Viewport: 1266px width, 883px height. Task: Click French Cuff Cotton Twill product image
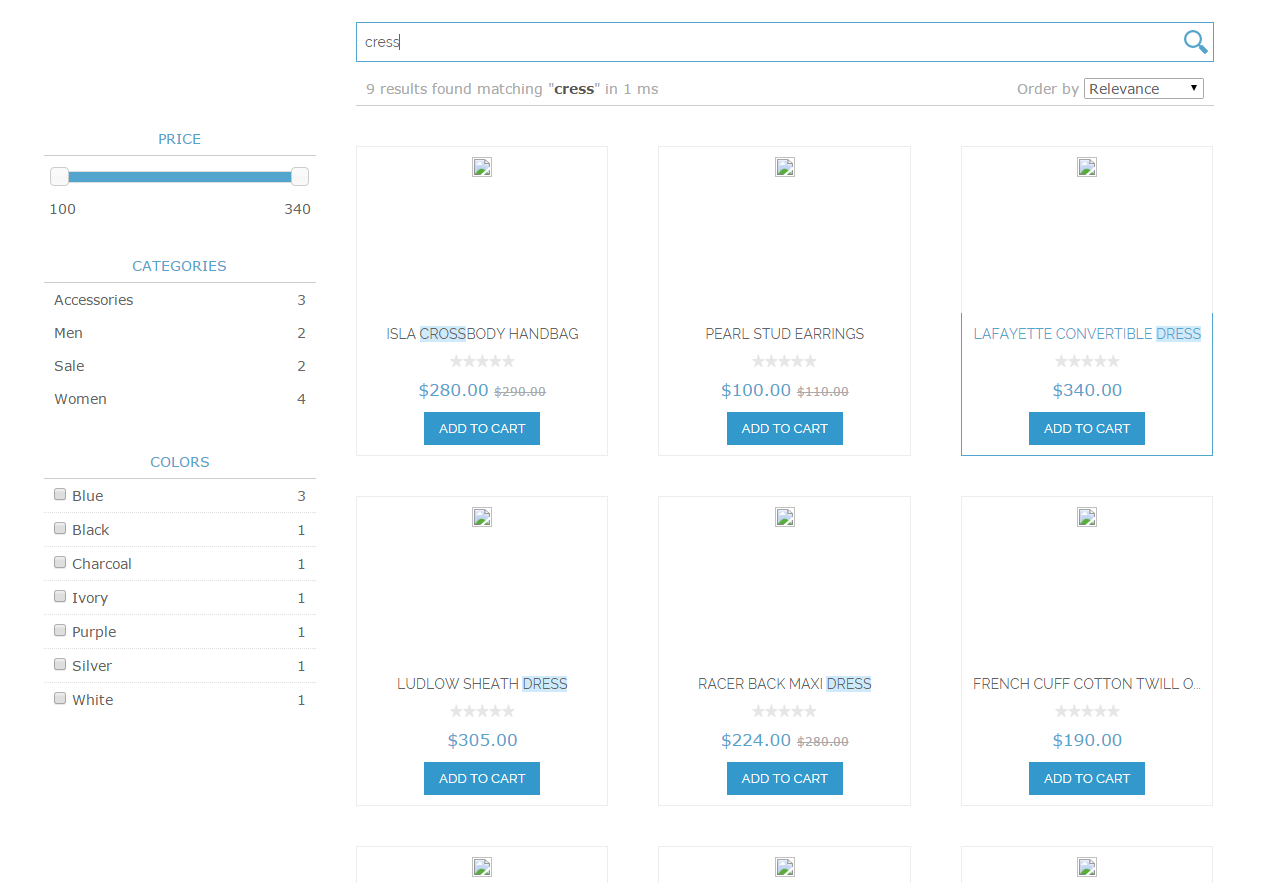pyautogui.click(x=1087, y=517)
